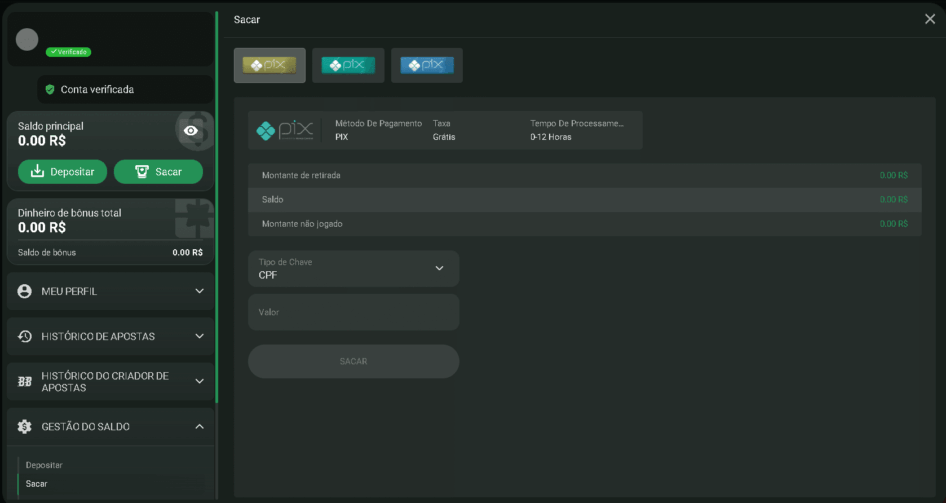Open the Sacar submenu item
The height and width of the screenshot is (503, 946).
[x=37, y=484]
